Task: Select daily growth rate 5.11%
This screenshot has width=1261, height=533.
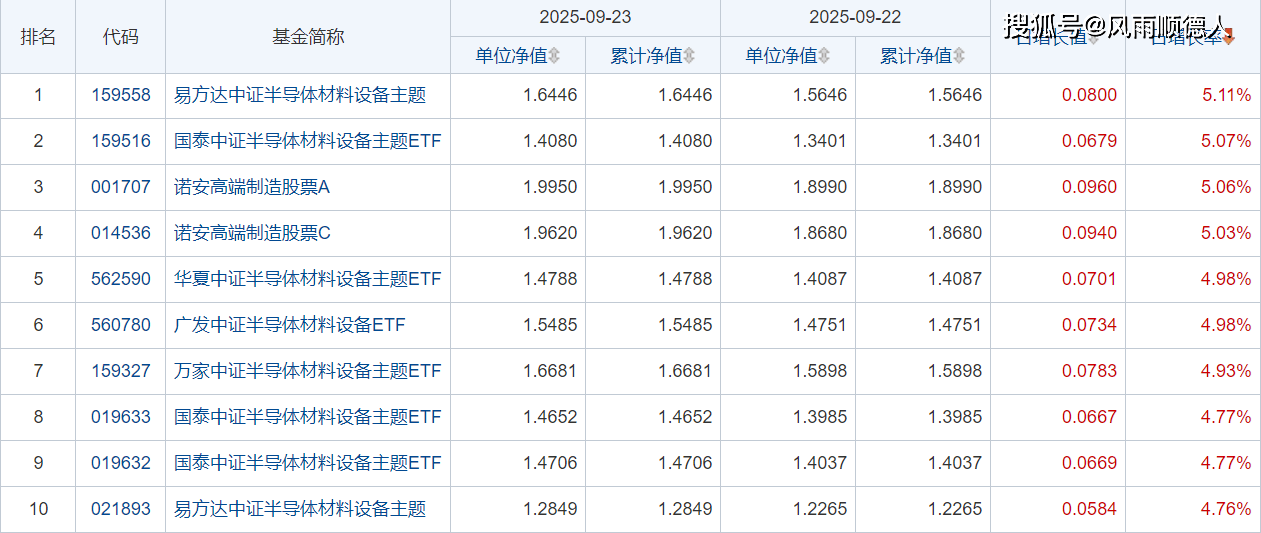Action: (1226, 95)
